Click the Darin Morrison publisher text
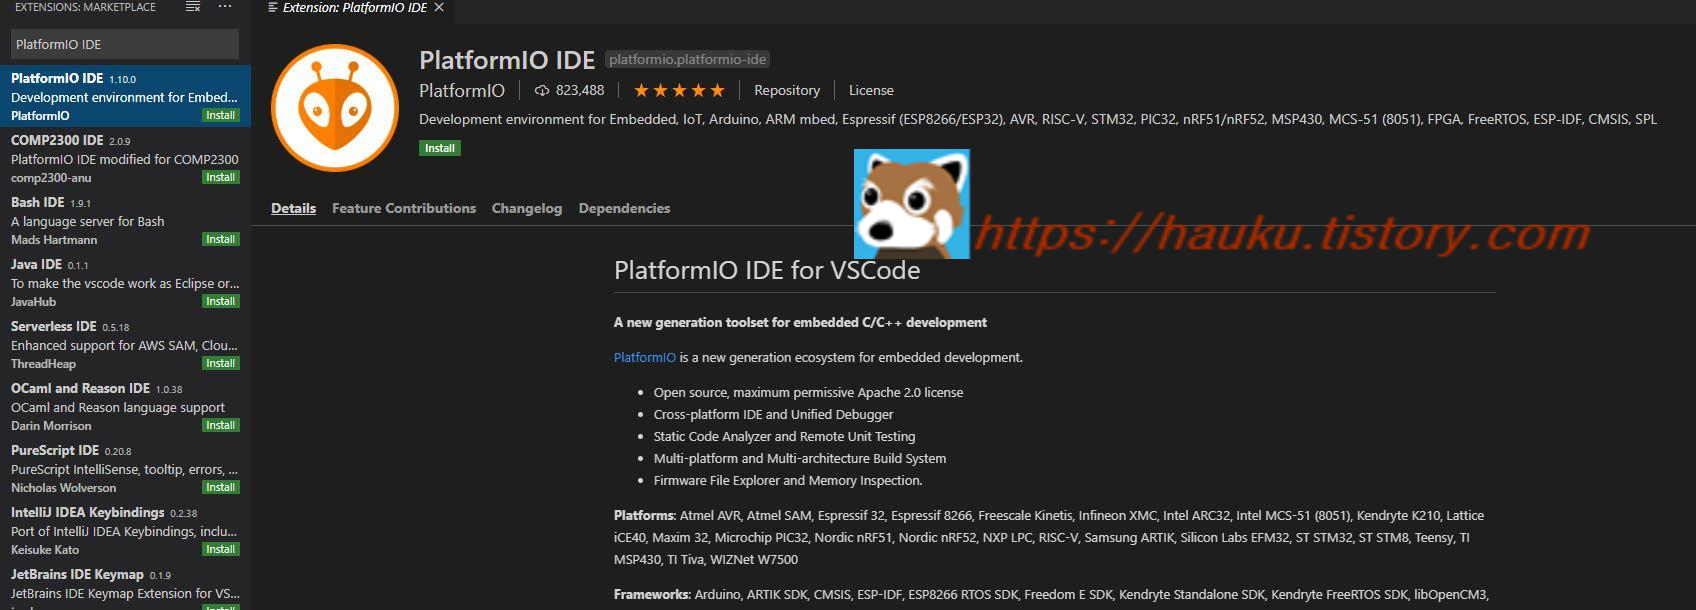 pos(51,426)
